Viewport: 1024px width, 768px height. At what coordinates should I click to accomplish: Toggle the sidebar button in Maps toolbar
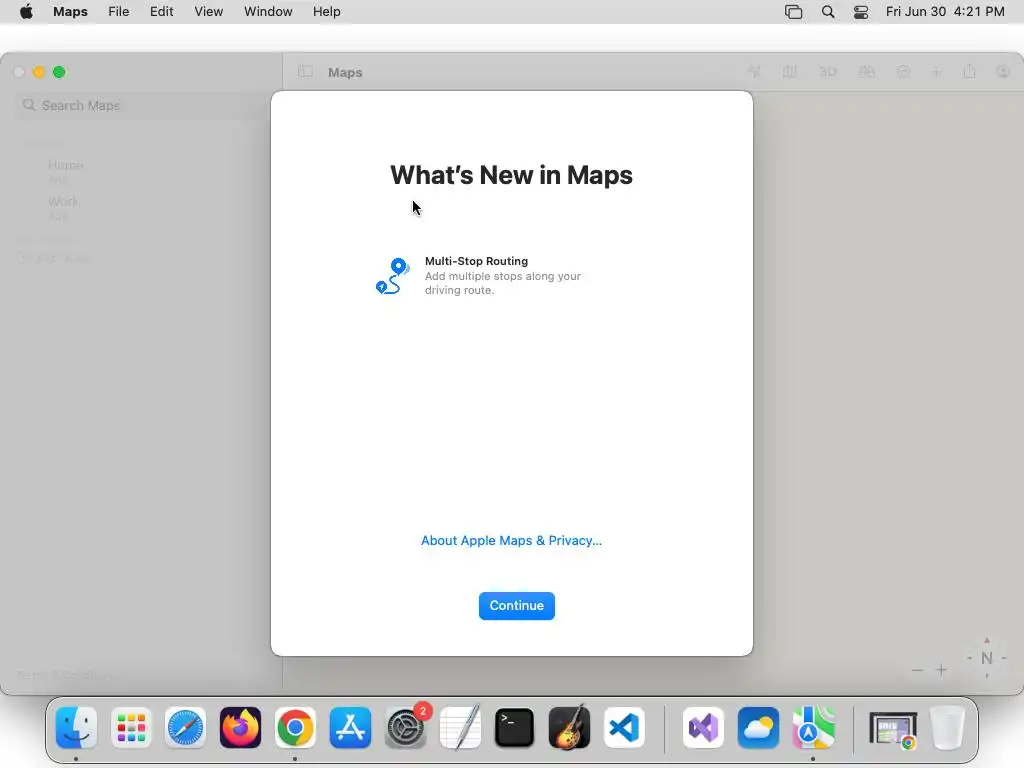(305, 72)
